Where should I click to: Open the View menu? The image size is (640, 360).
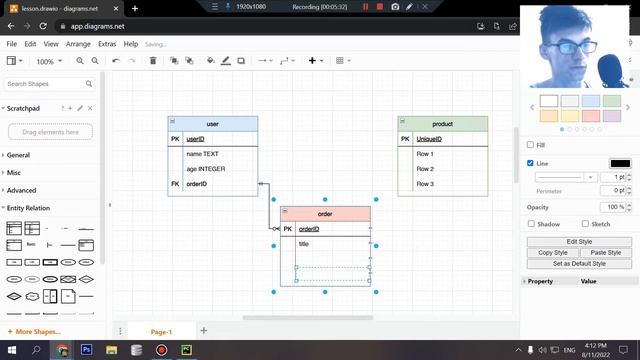pos(51,44)
